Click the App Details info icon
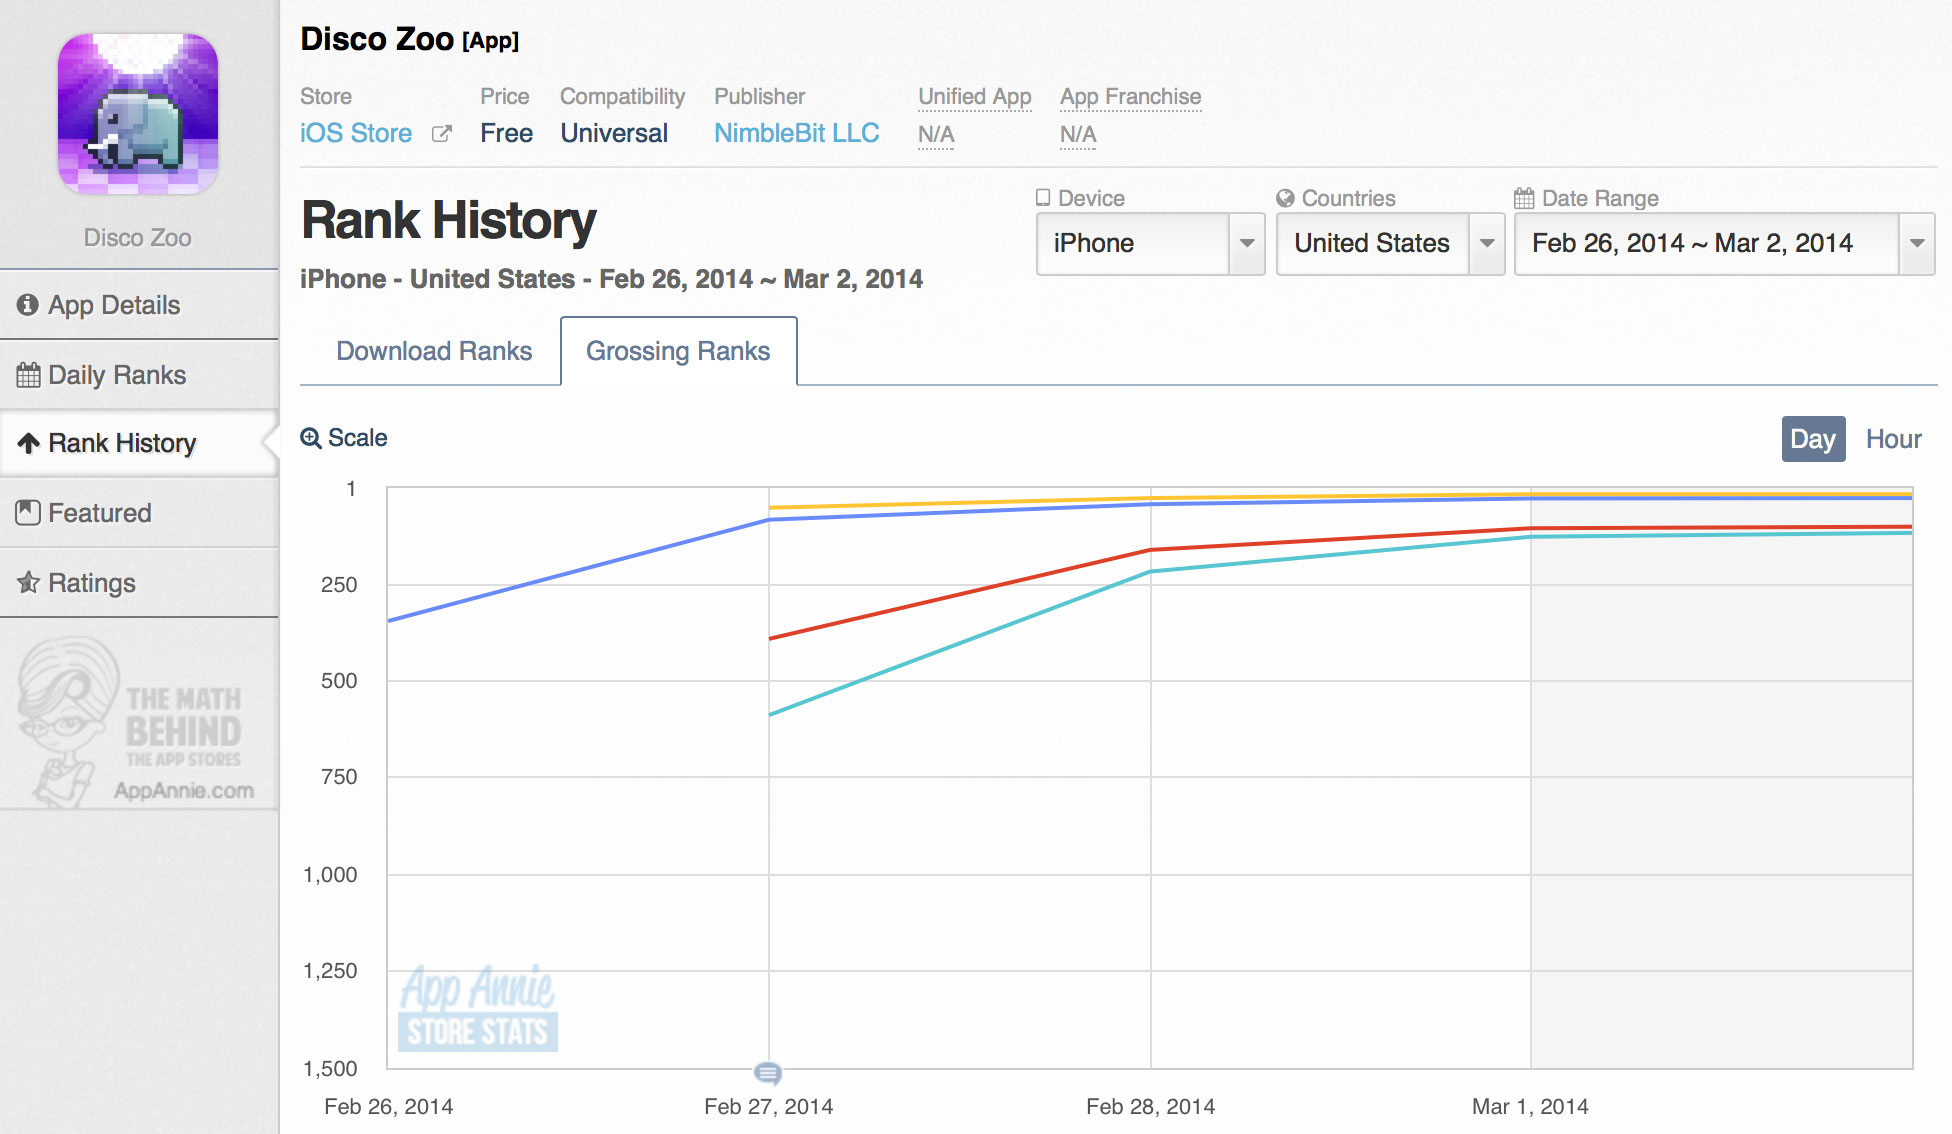Viewport: 1952px width, 1134px height. tap(28, 304)
